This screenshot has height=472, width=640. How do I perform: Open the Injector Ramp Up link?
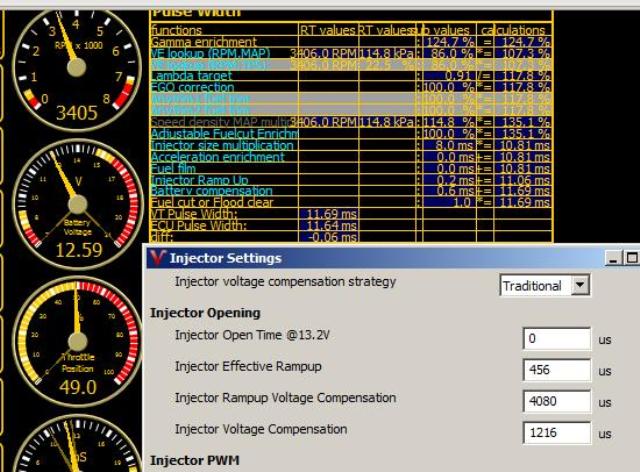pyautogui.click(x=200, y=180)
